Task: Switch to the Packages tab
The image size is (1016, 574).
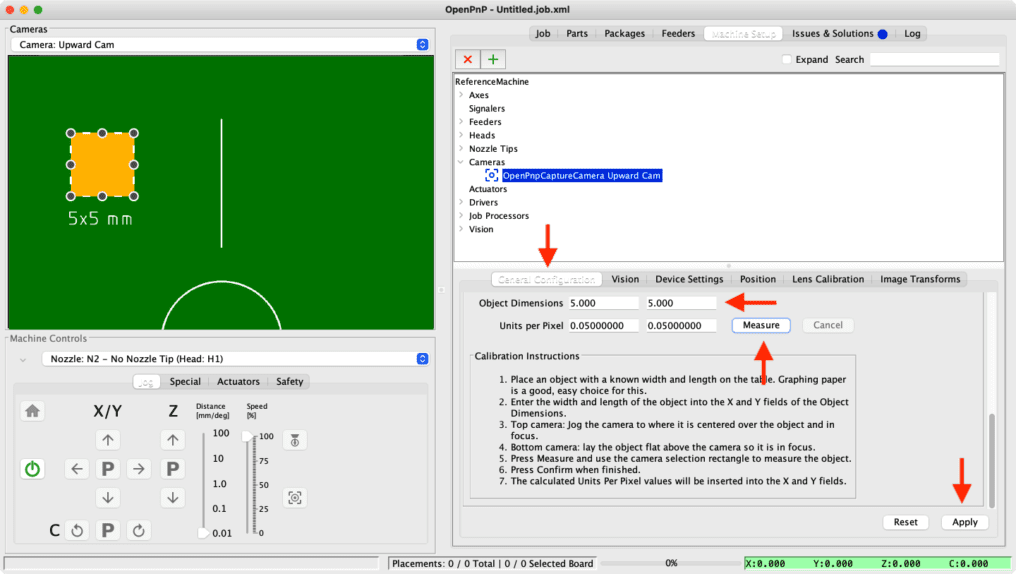Action: (x=625, y=34)
